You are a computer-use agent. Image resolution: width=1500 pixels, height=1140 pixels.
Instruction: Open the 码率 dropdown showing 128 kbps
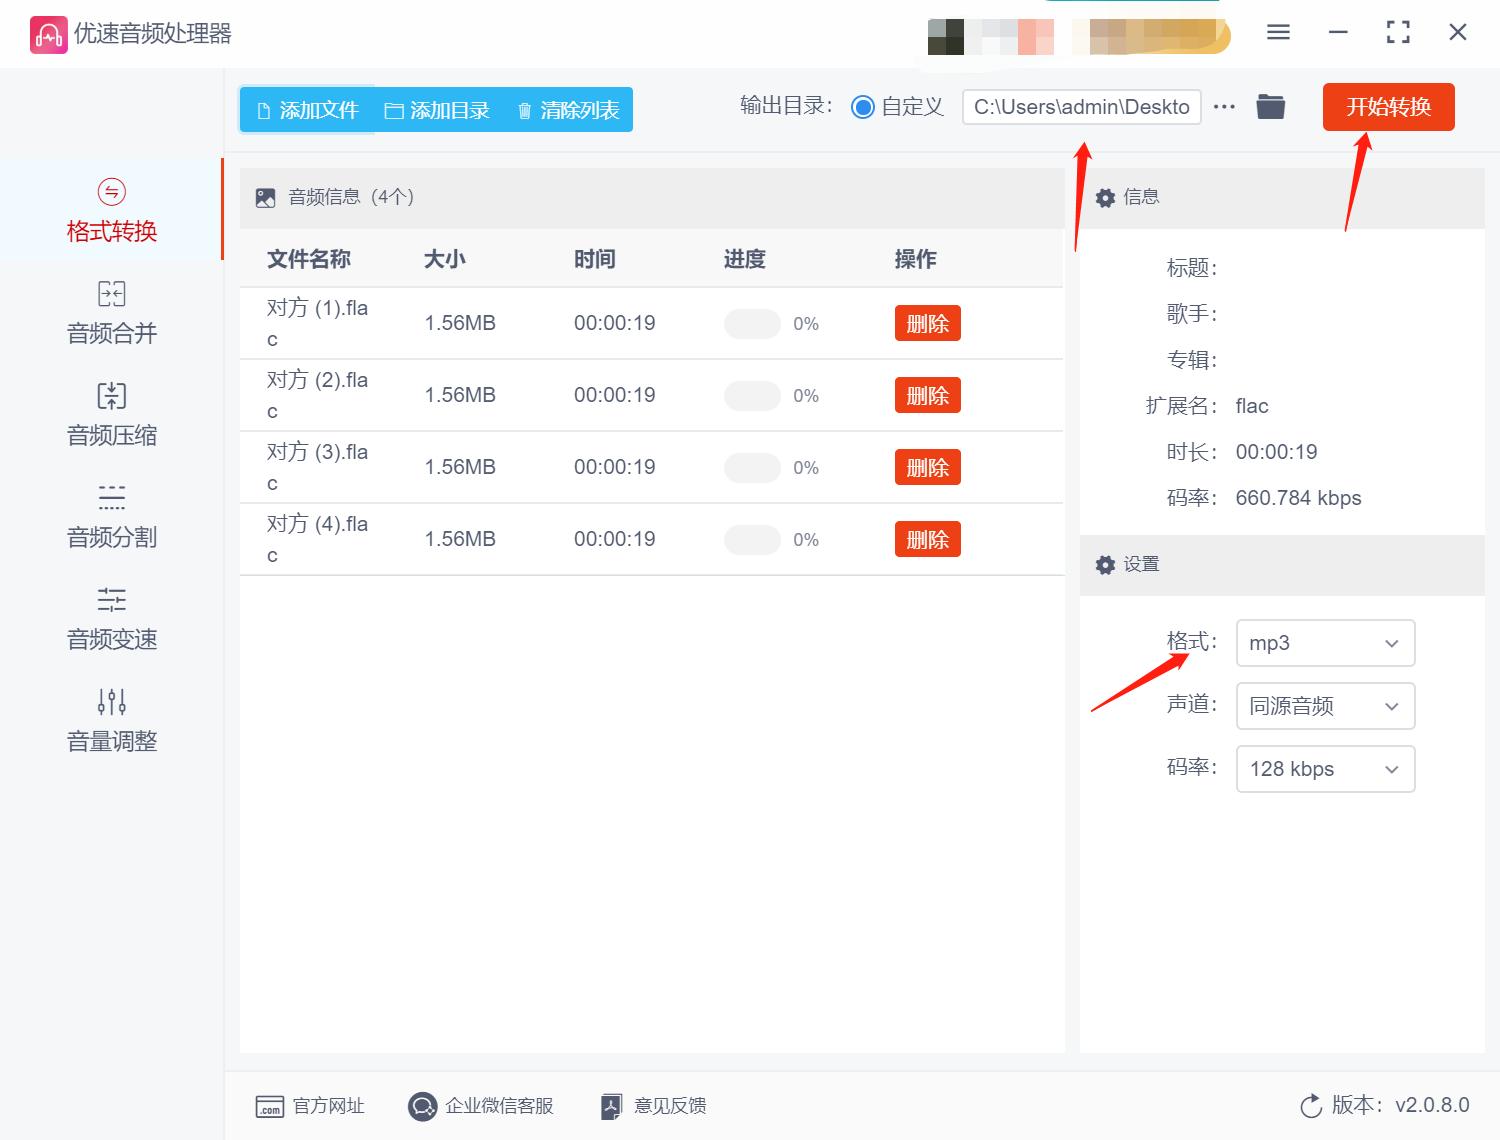tap(1325, 769)
